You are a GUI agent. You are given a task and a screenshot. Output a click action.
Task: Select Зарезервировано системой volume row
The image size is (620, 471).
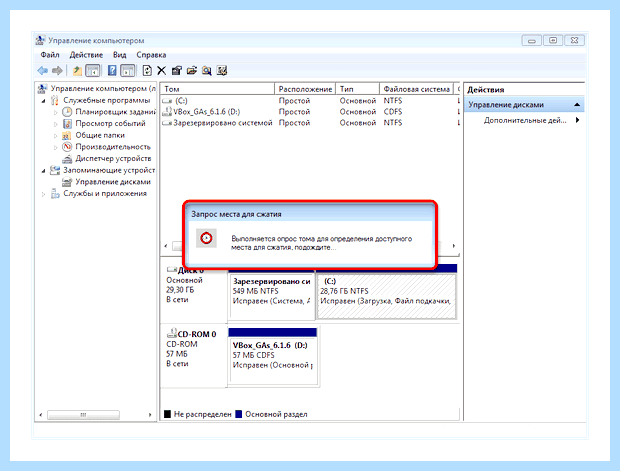point(310,123)
